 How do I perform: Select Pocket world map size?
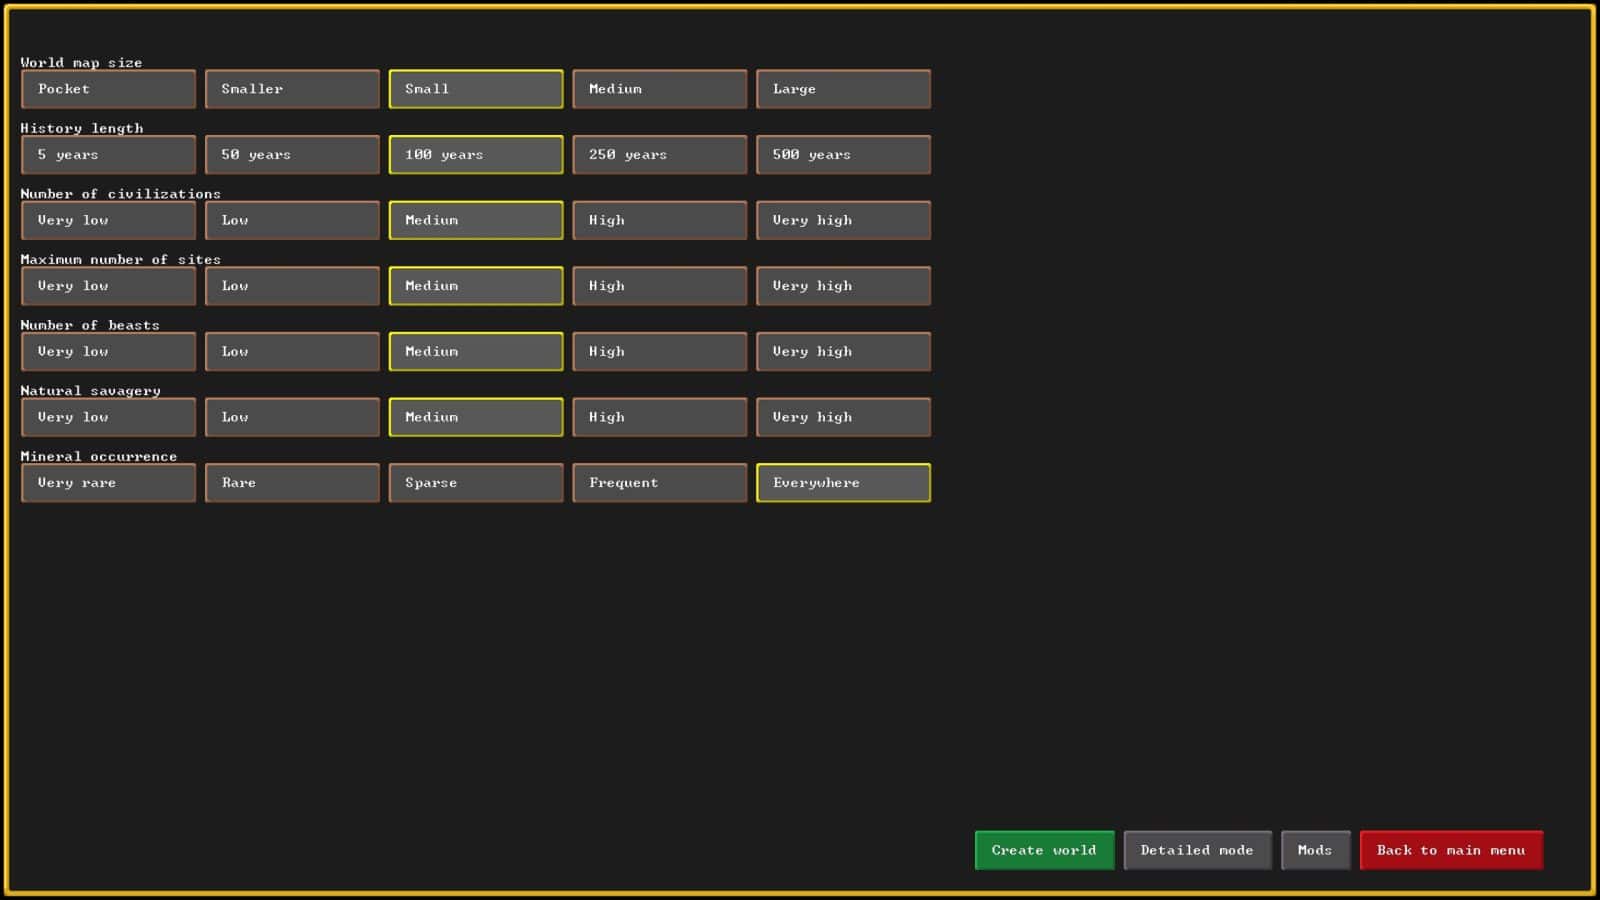(108, 89)
